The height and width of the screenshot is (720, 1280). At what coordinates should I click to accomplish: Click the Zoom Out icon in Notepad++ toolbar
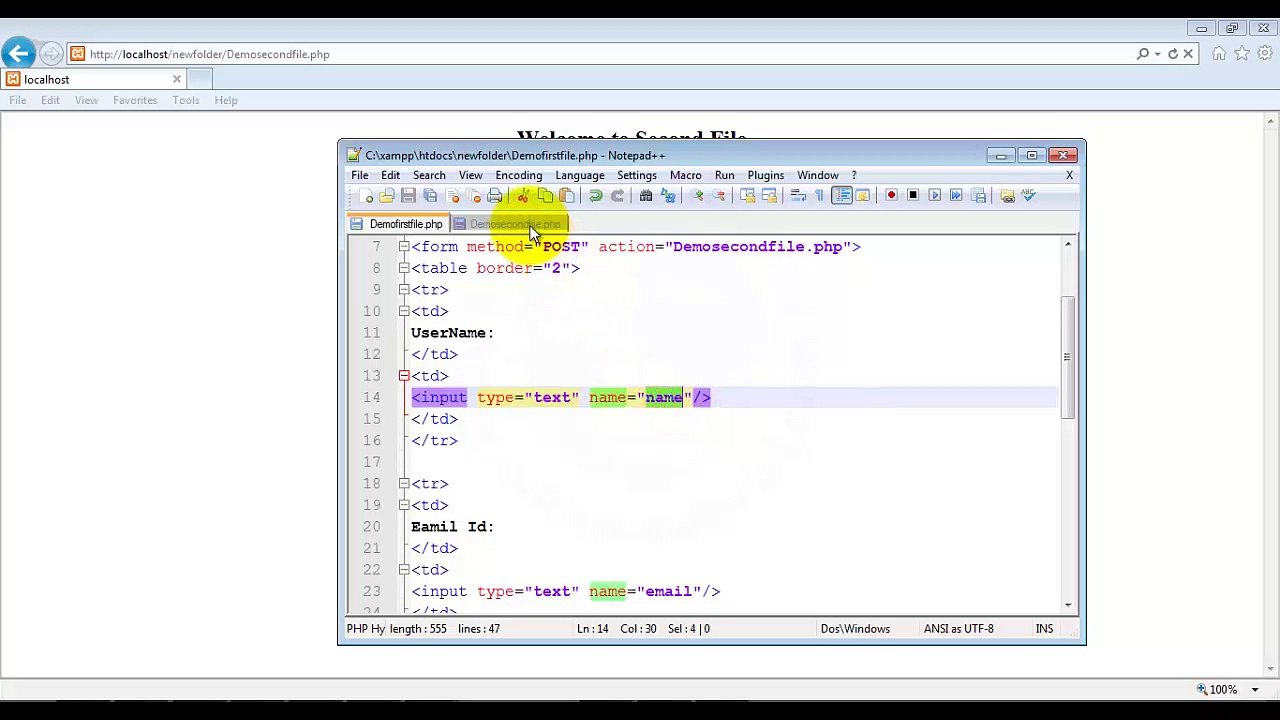click(x=719, y=196)
